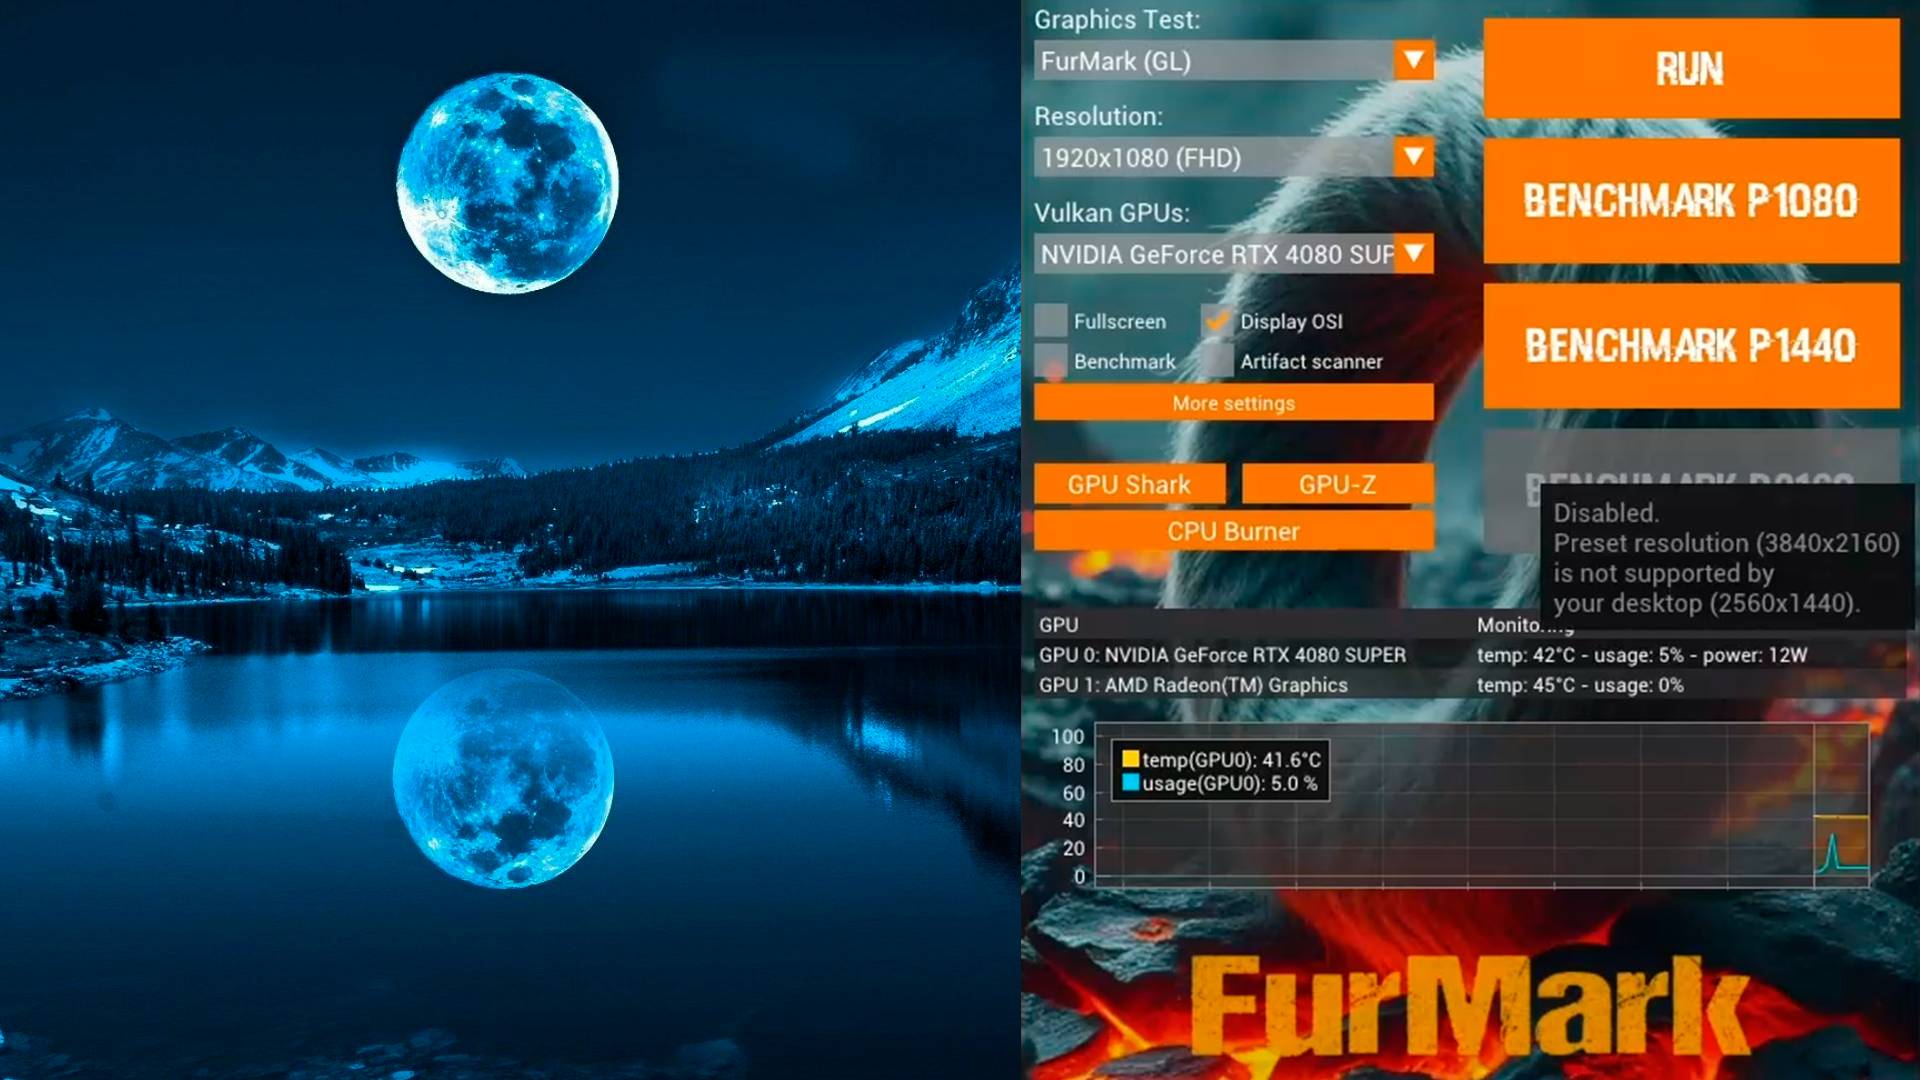Enable the Fullscreen checkbox
The width and height of the screenshot is (1920, 1080).
(x=1052, y=321)
